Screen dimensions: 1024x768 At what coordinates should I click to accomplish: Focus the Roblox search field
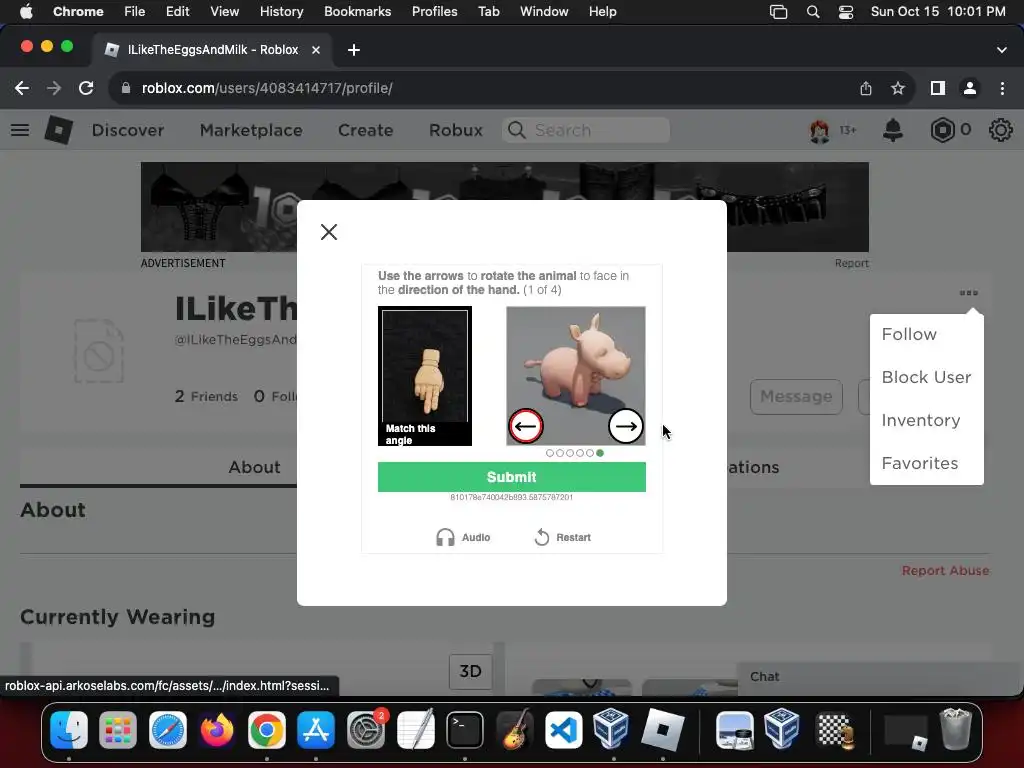click(x=586, y=130)
